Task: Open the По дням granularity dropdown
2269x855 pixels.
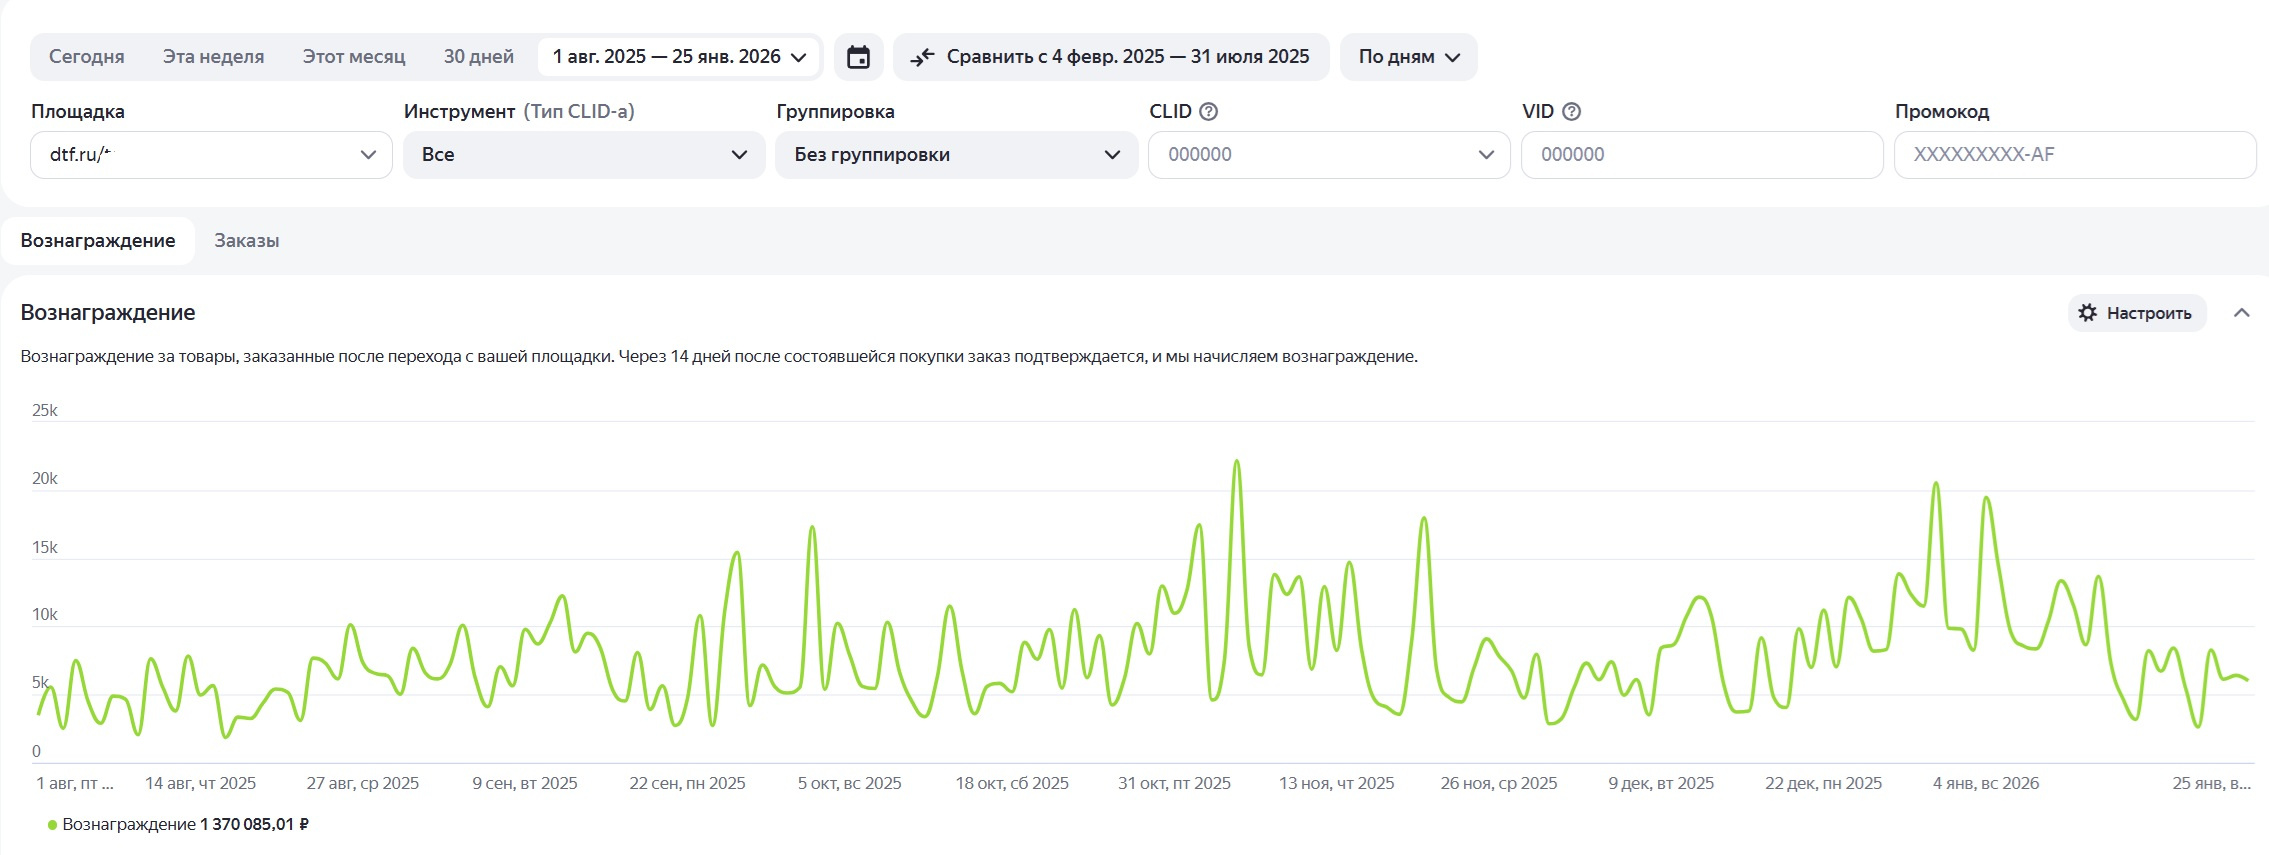Action: click(x=1408, y=57)
